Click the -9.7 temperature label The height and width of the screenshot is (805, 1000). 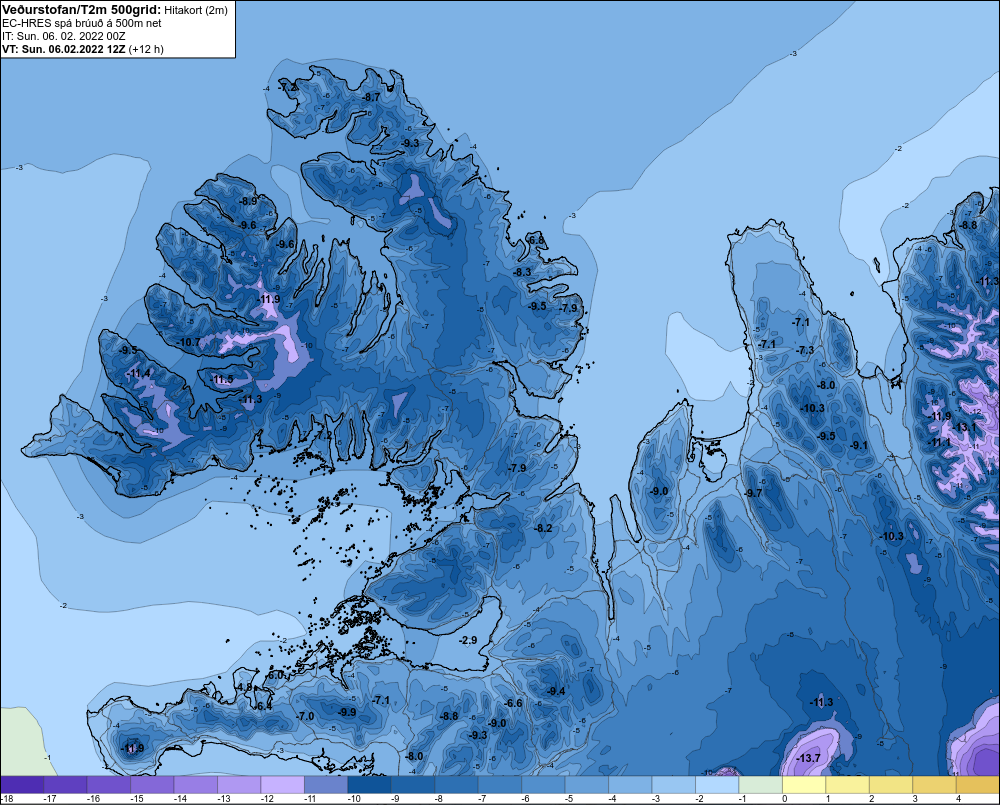point(754,493)
